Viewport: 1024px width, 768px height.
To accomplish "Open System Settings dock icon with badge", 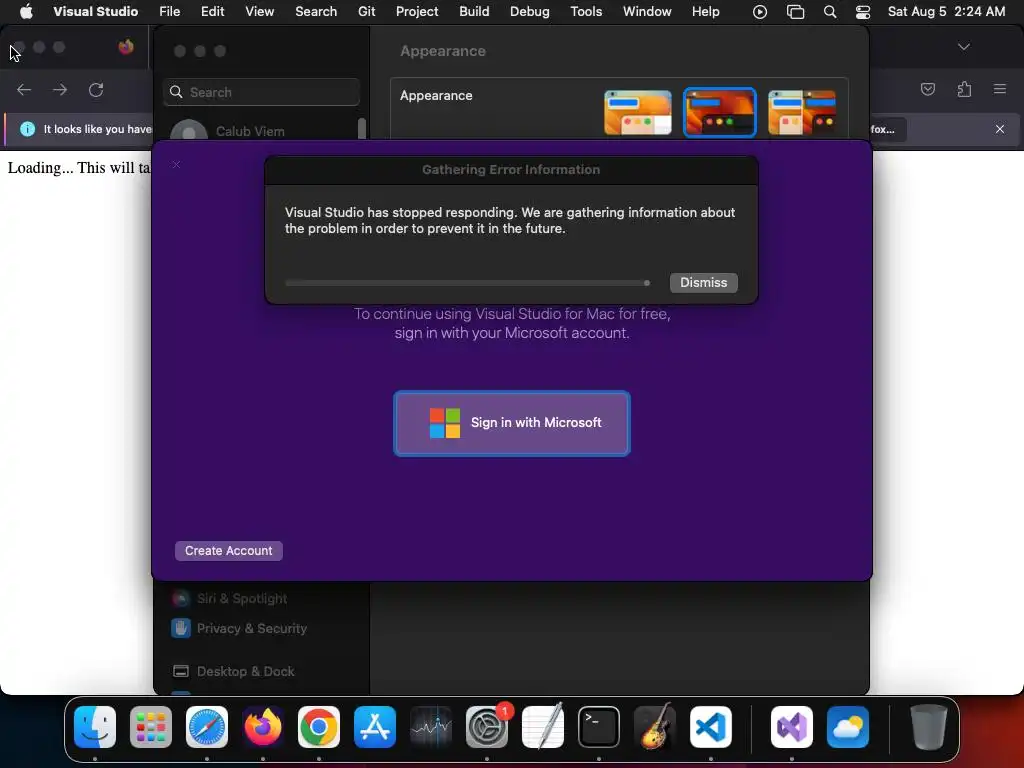I will 487,727.
